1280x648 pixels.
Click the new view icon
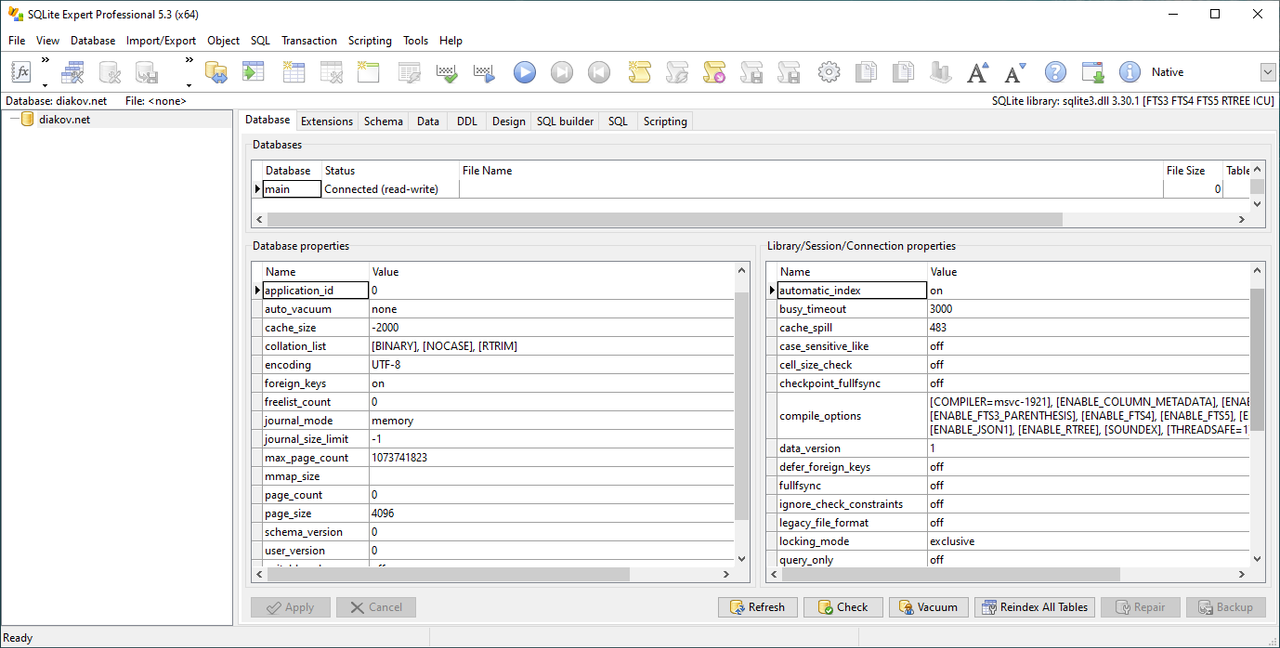pos(369,72)
